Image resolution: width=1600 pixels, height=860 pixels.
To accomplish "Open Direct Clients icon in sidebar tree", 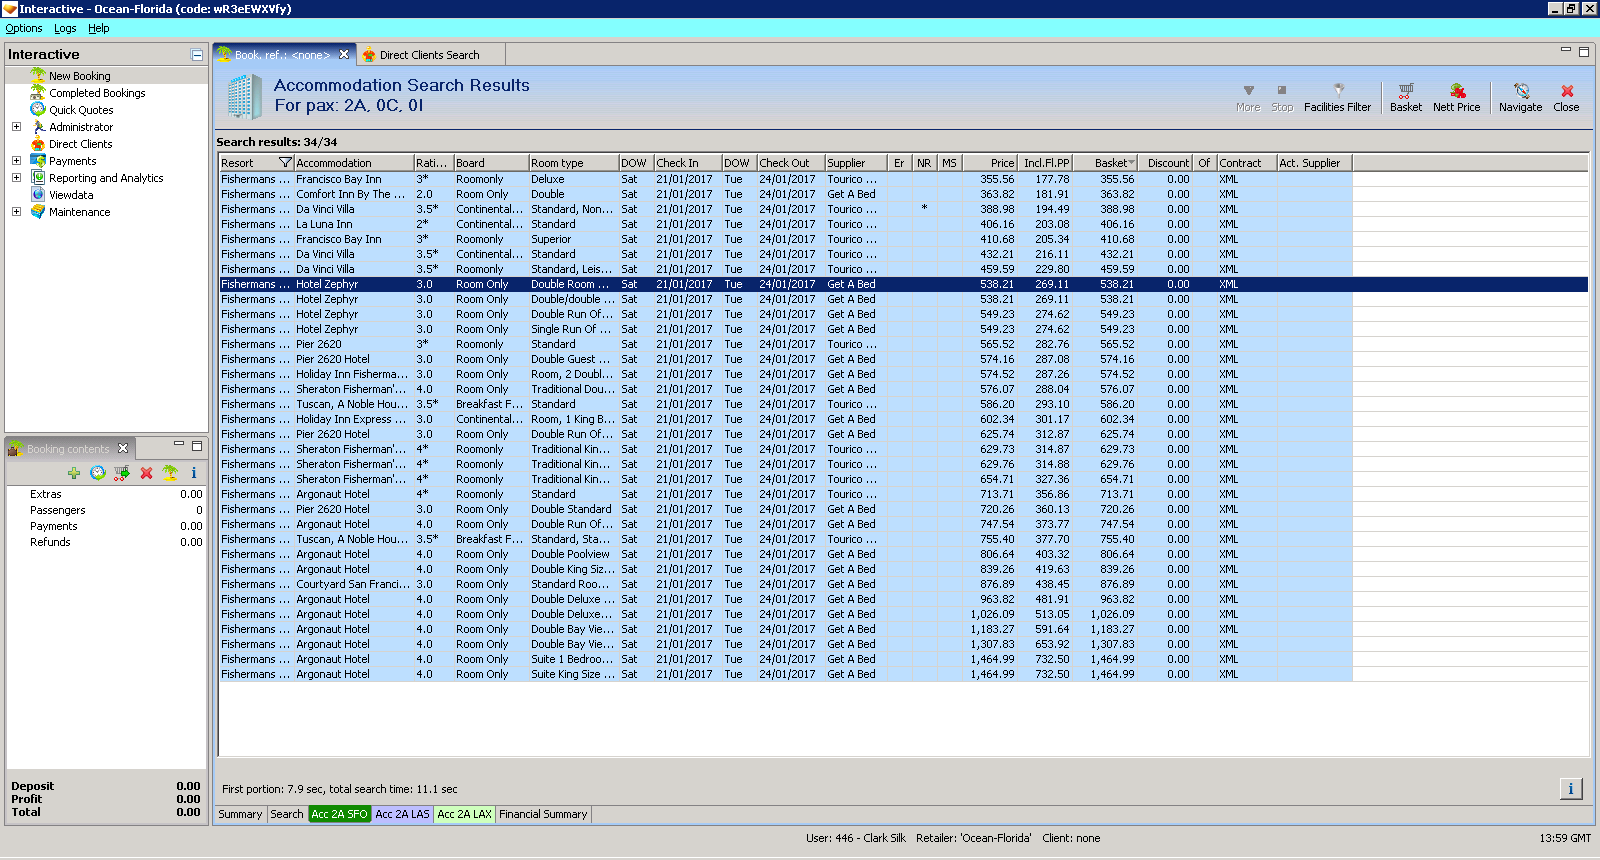I will tap(38, 143).
